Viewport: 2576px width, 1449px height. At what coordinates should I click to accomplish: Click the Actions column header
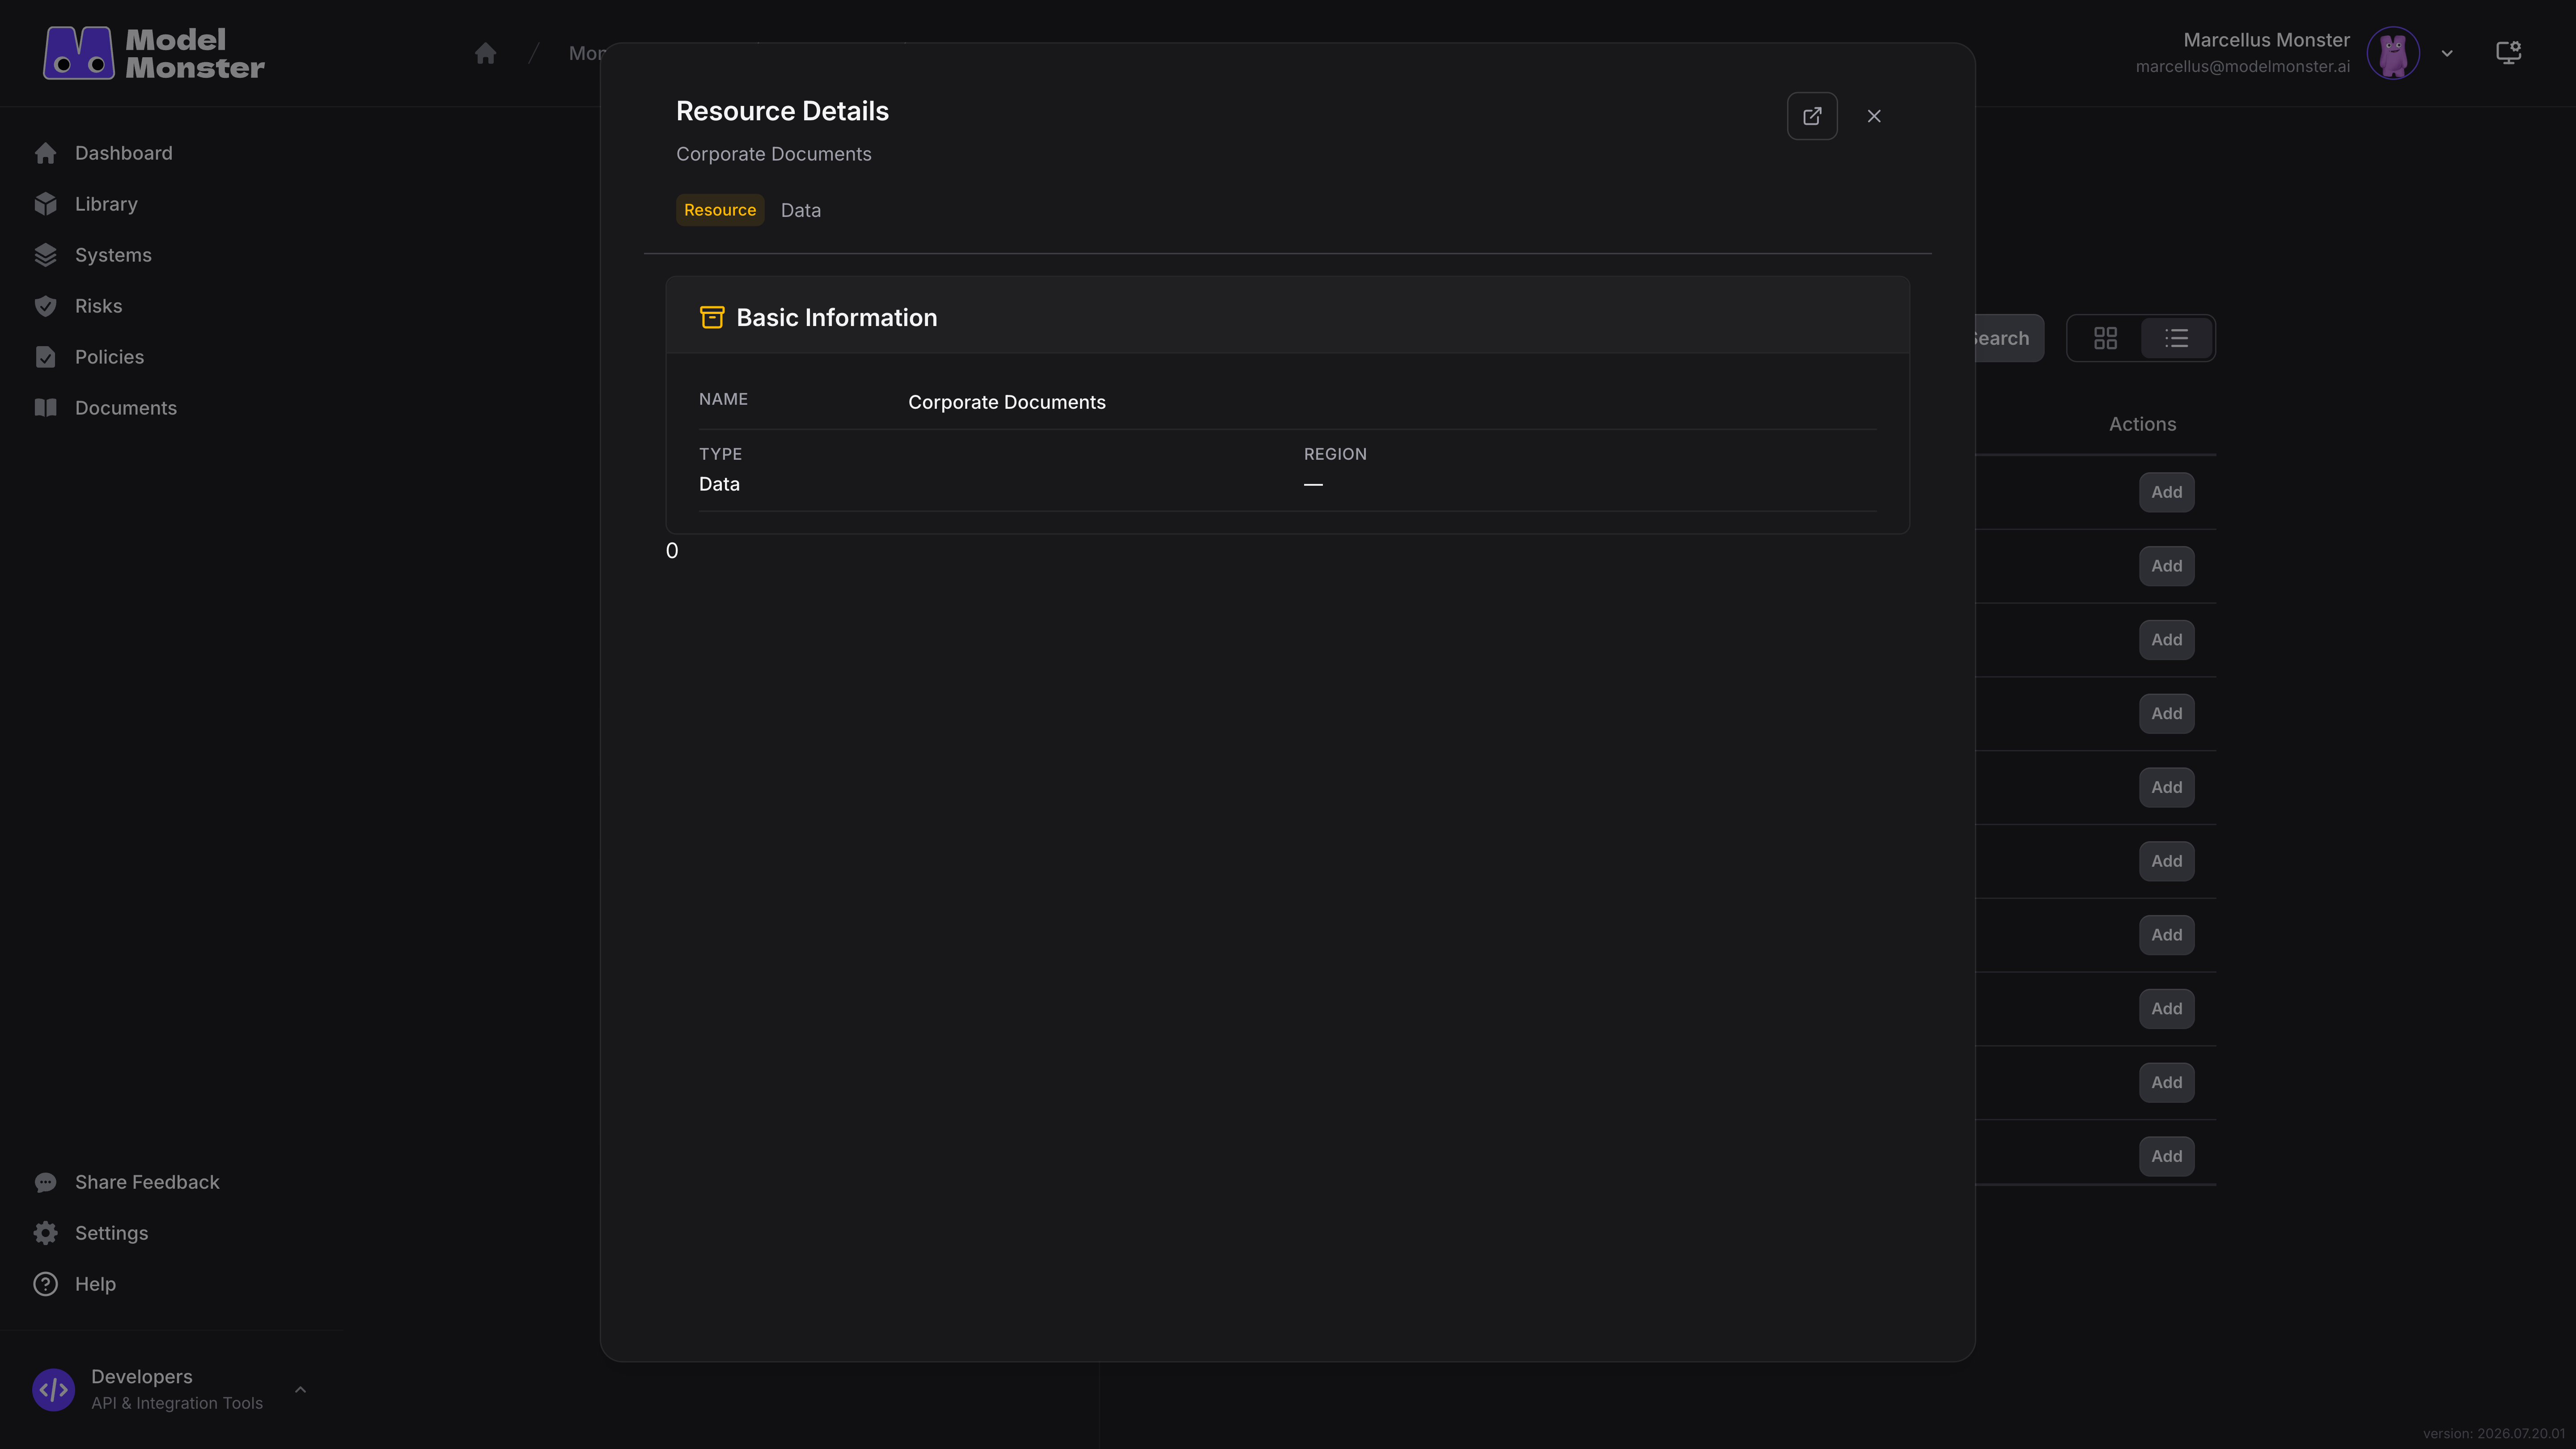coord(2143,424)
